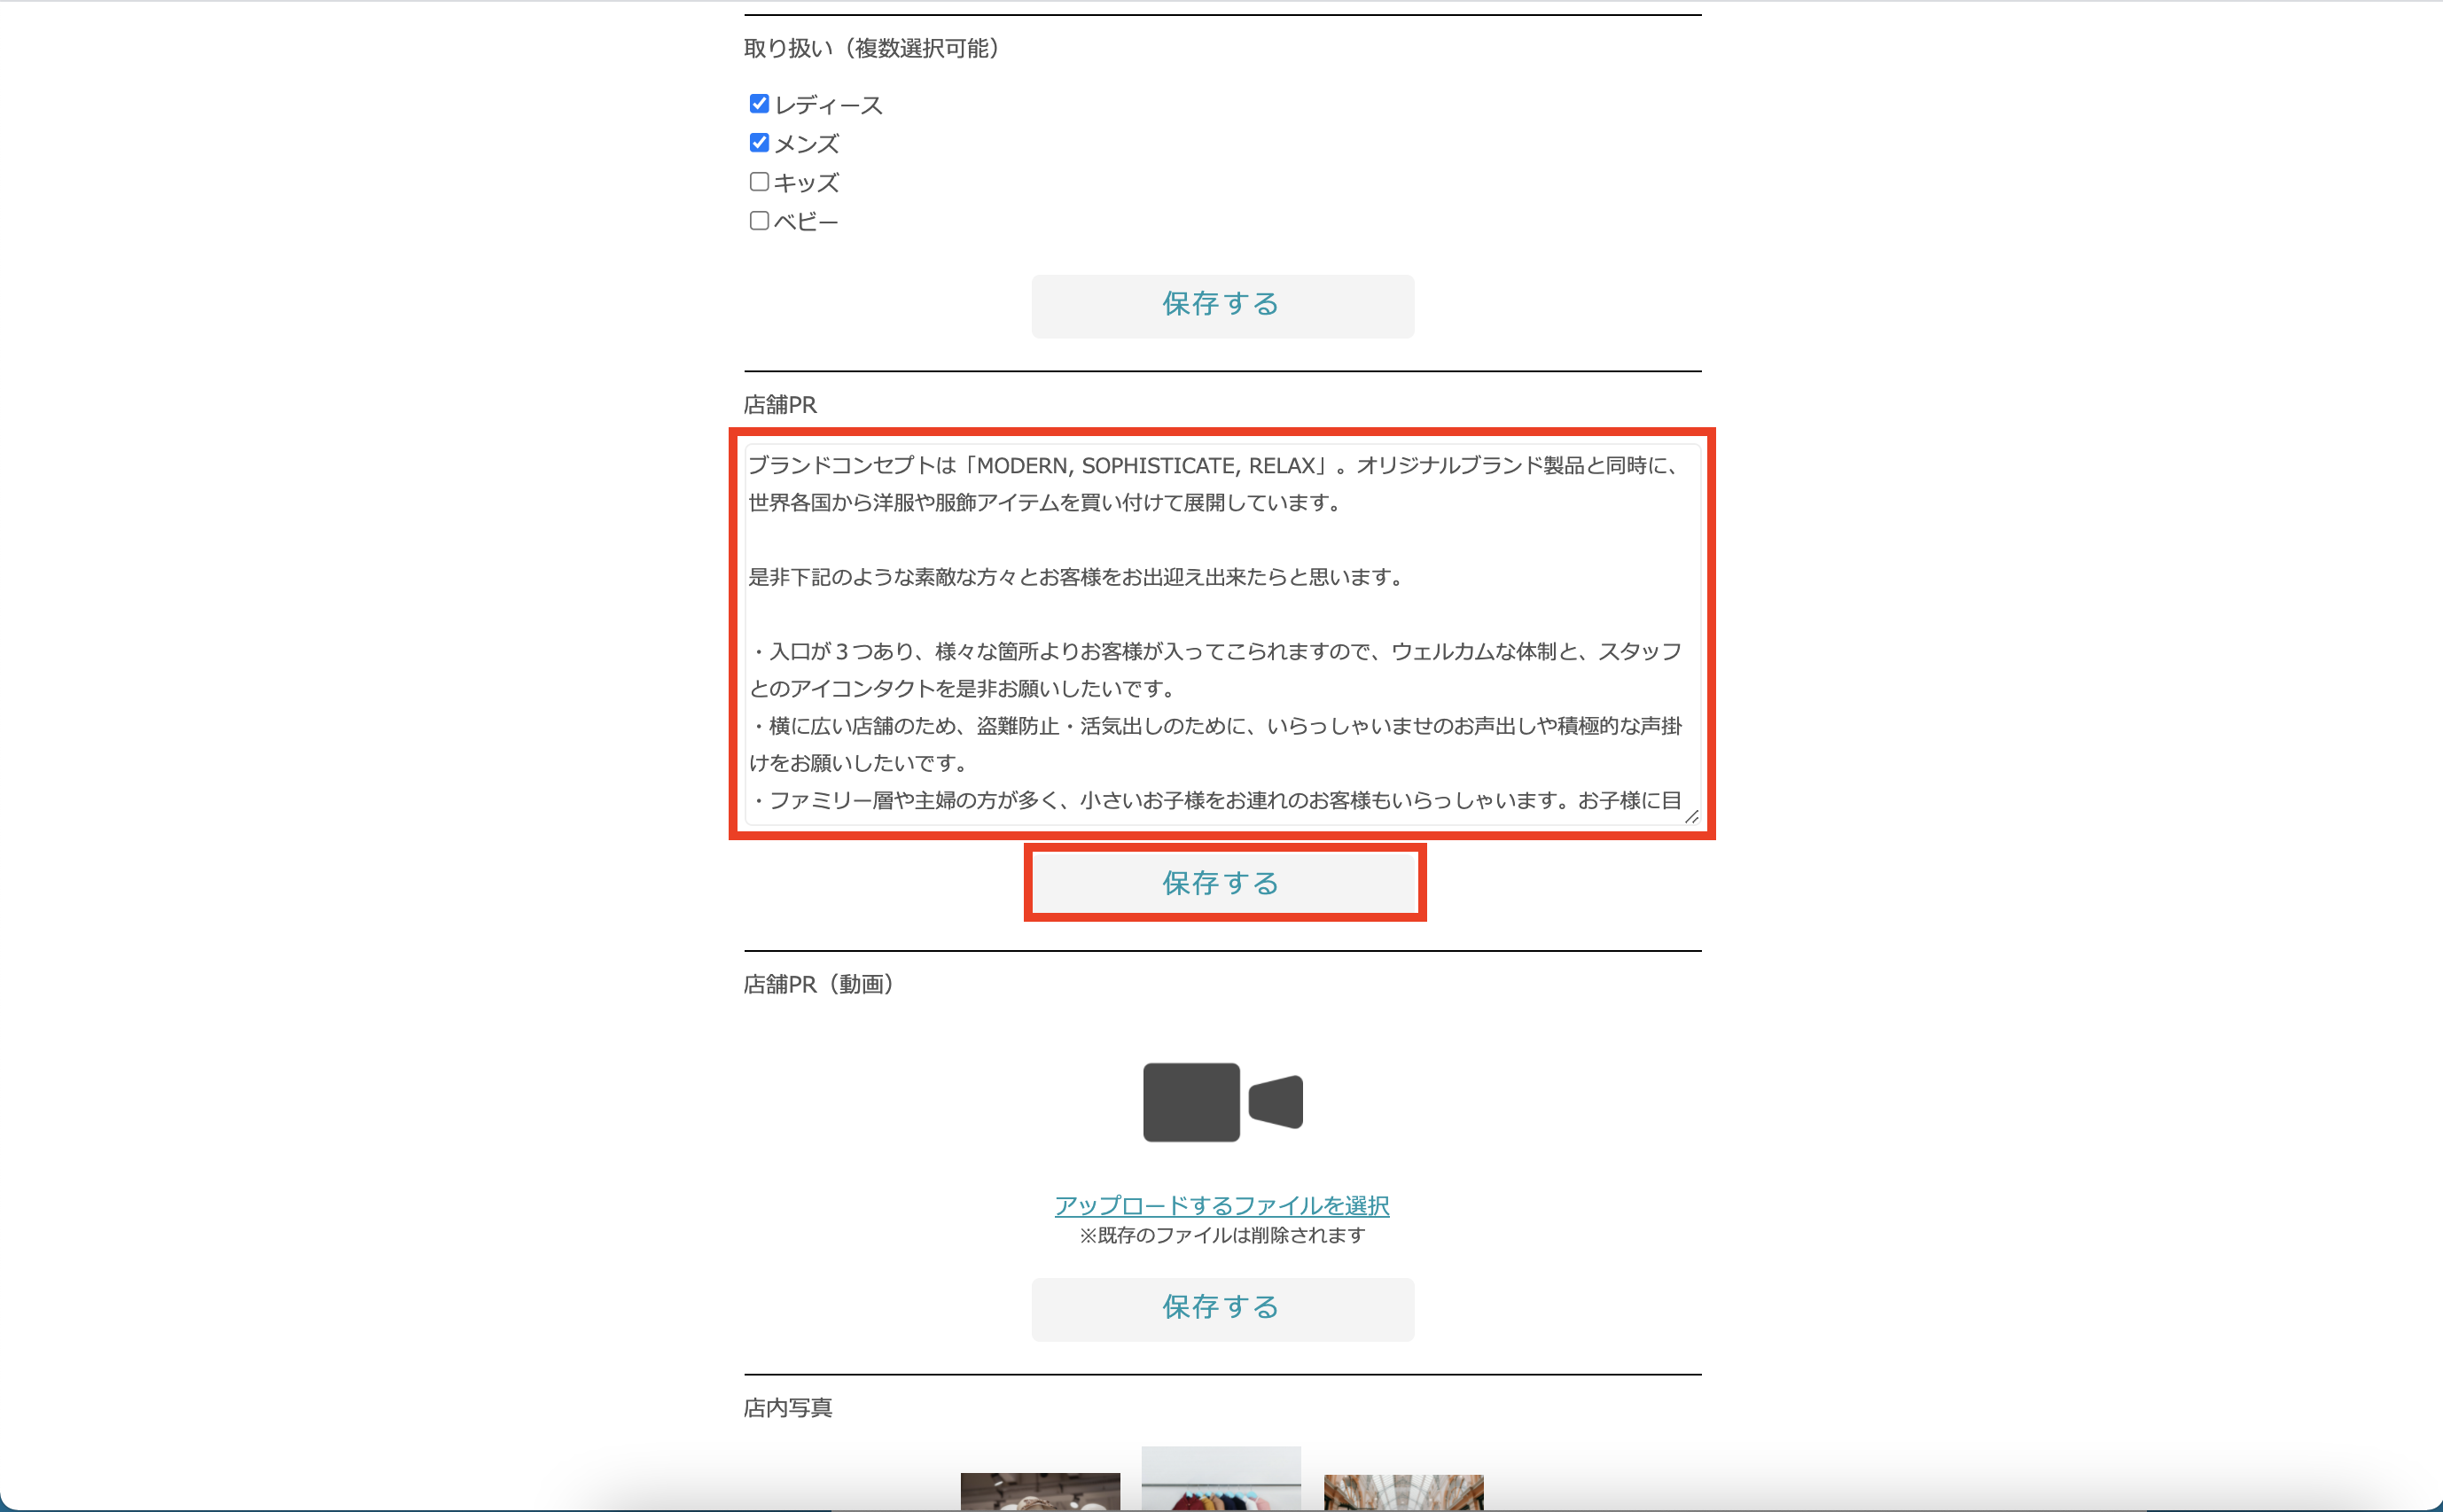
Task: Enable the ベビー checkbox
Action: pyautogui.click(x=759, y=220)
